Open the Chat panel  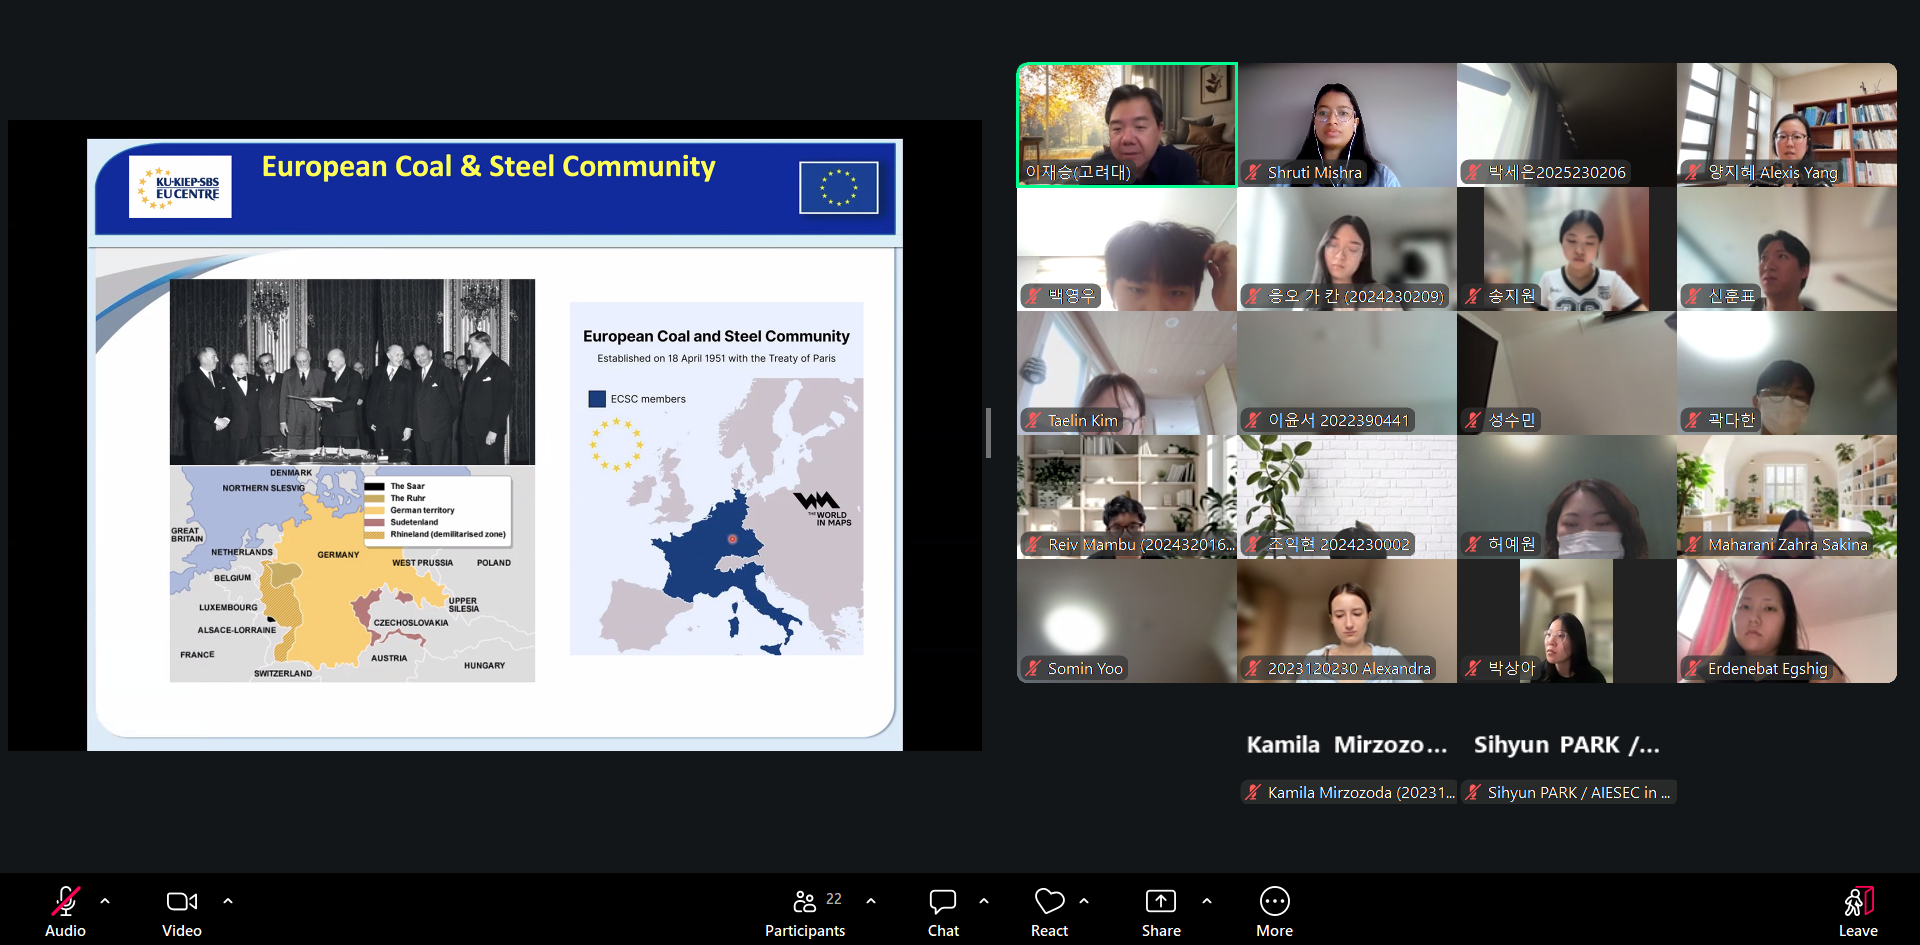(x=943, y=911)
